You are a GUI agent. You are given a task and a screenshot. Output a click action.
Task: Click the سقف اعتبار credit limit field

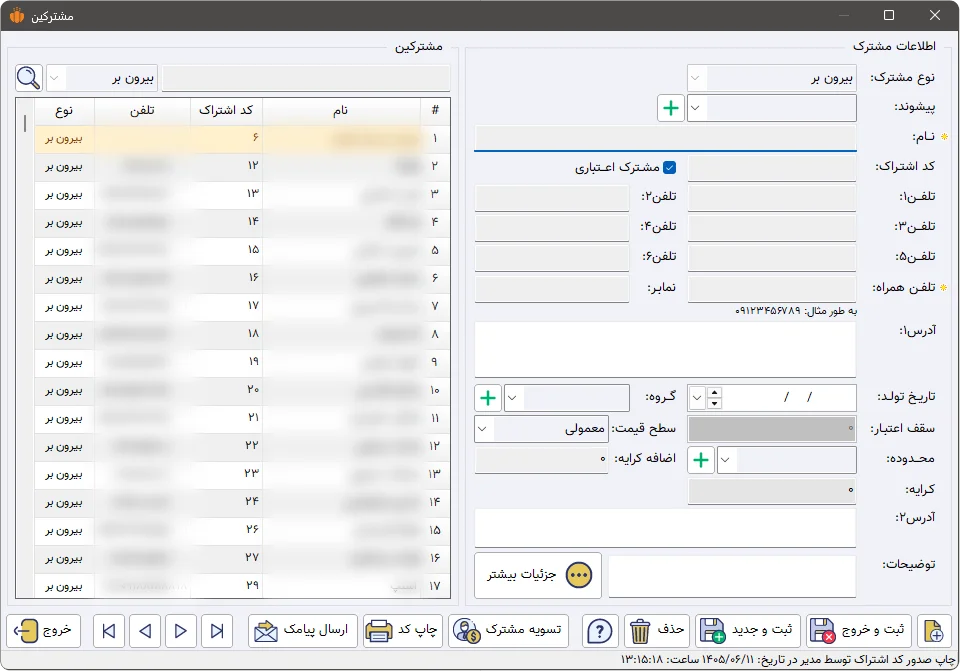pyautogui.click(x=771, y=429)
